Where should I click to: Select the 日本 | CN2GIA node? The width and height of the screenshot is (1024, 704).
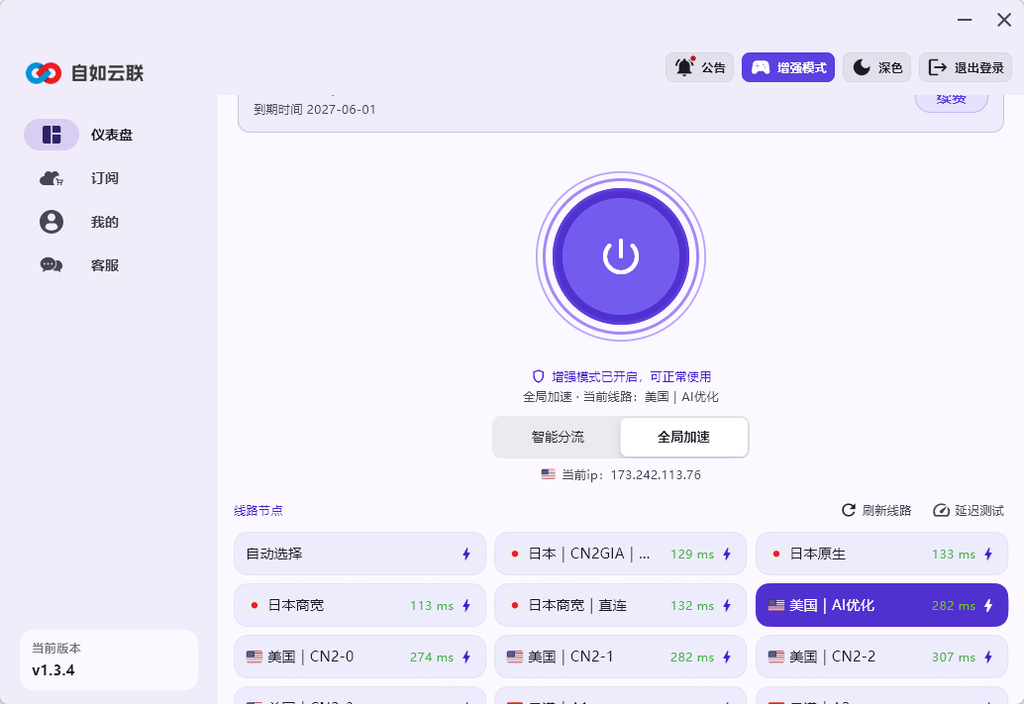click(620, 554)
